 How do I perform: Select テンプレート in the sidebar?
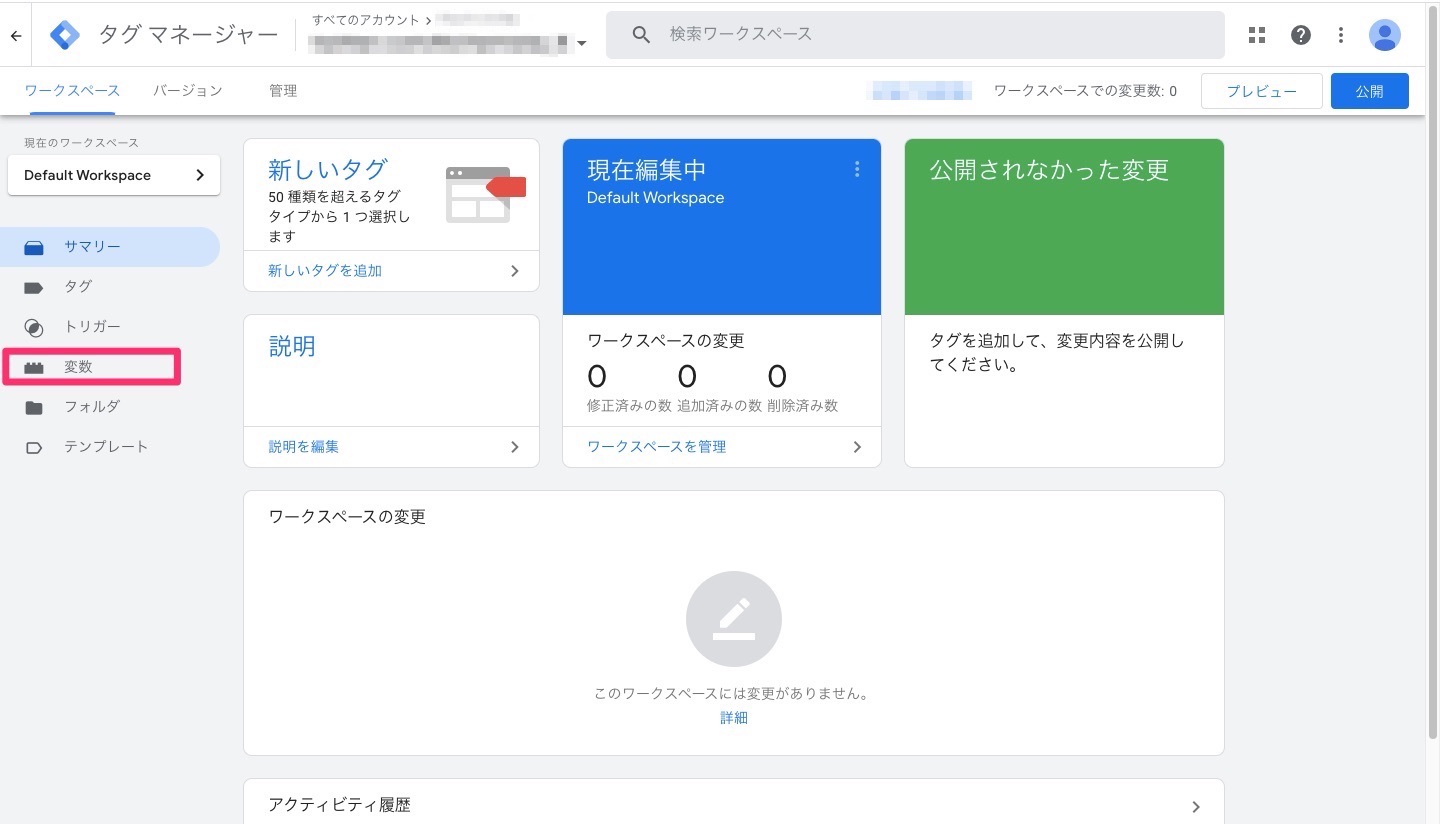pos(110,447)
